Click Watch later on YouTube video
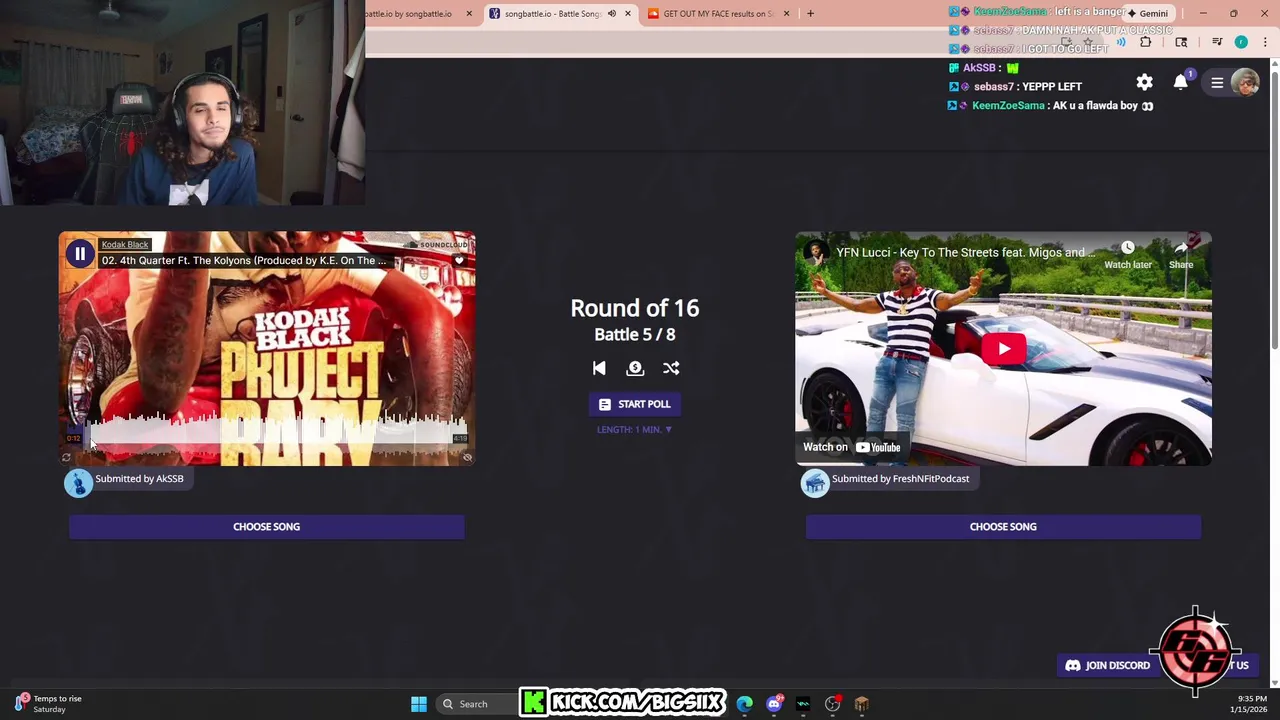 (x=1128, y=255)
